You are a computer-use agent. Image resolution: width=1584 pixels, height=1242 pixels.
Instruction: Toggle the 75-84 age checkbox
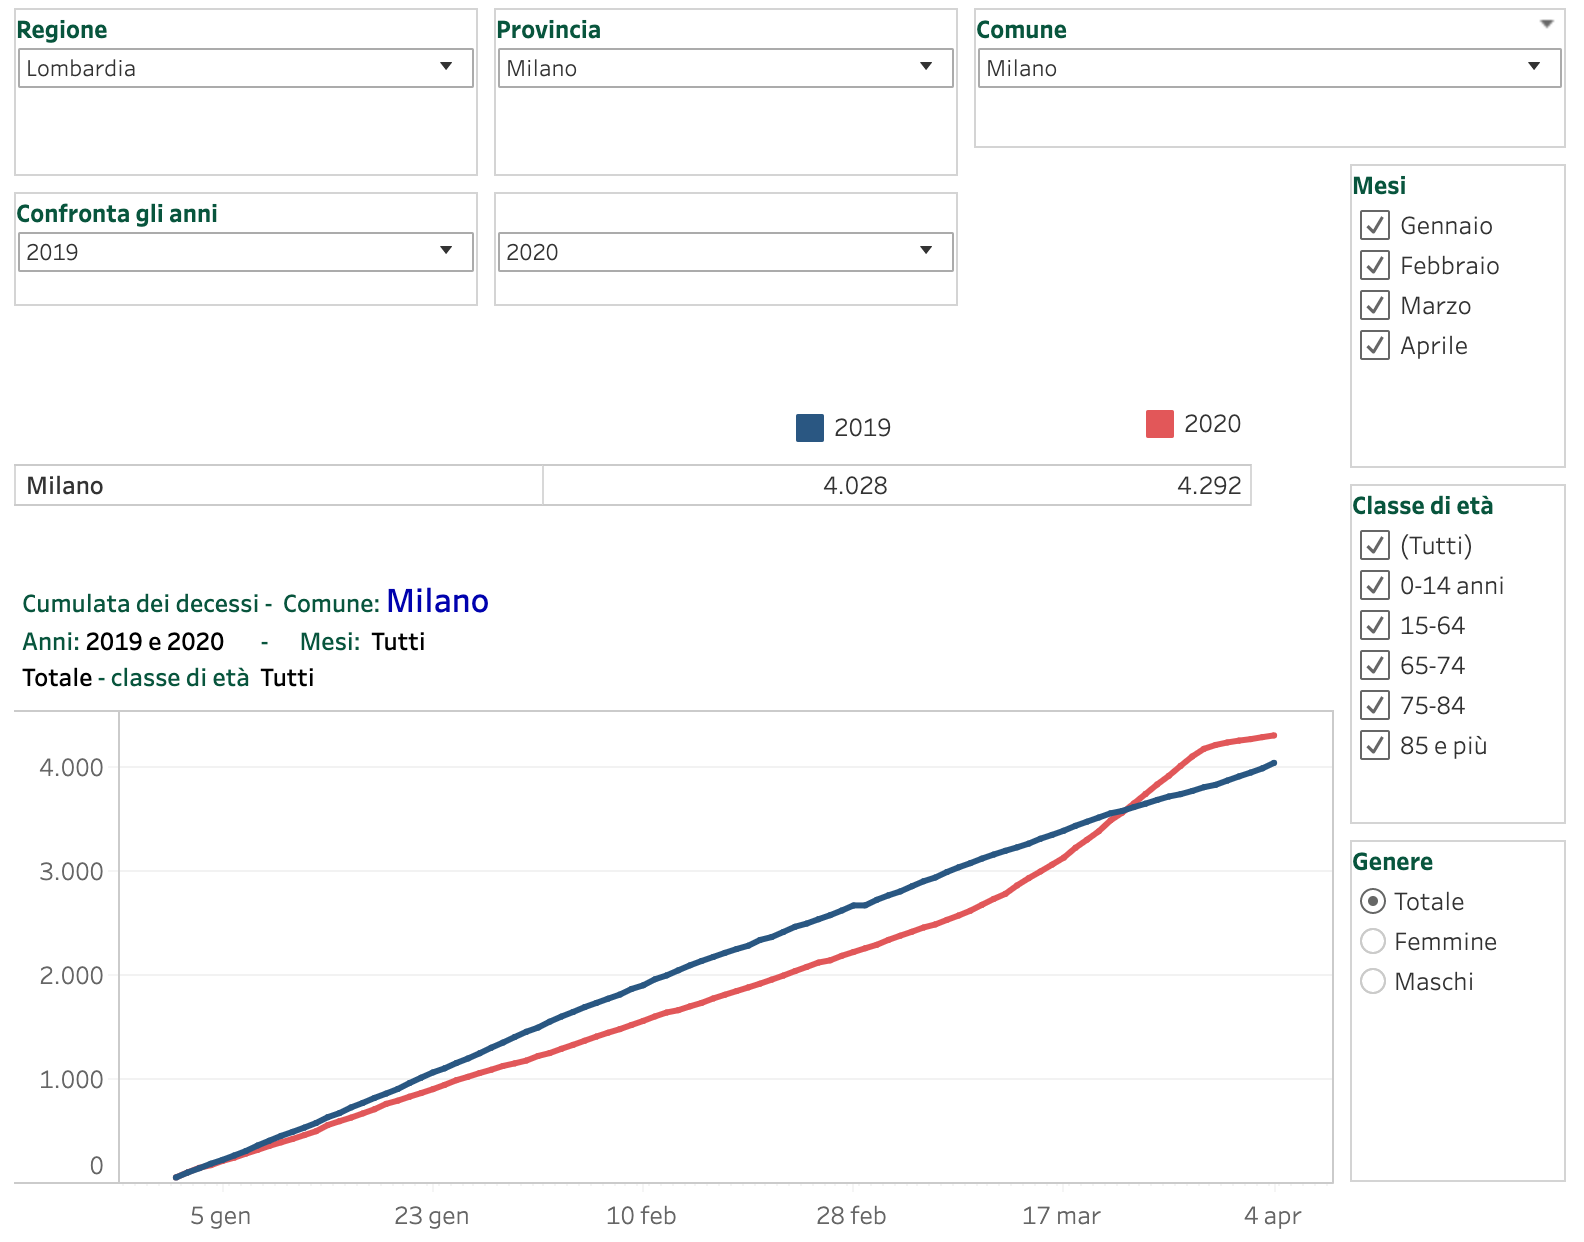[1375, 705]
